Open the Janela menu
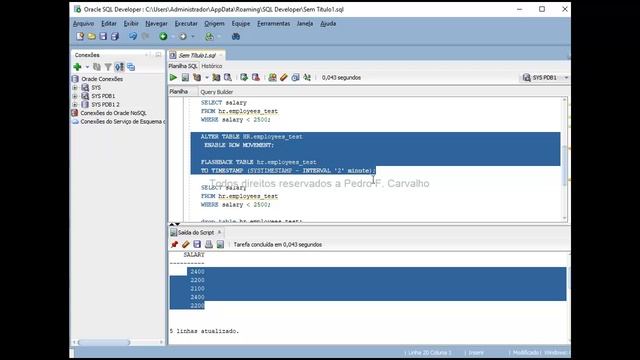The height and width of the screenshot is (360, 640). (x=304, y=23)
